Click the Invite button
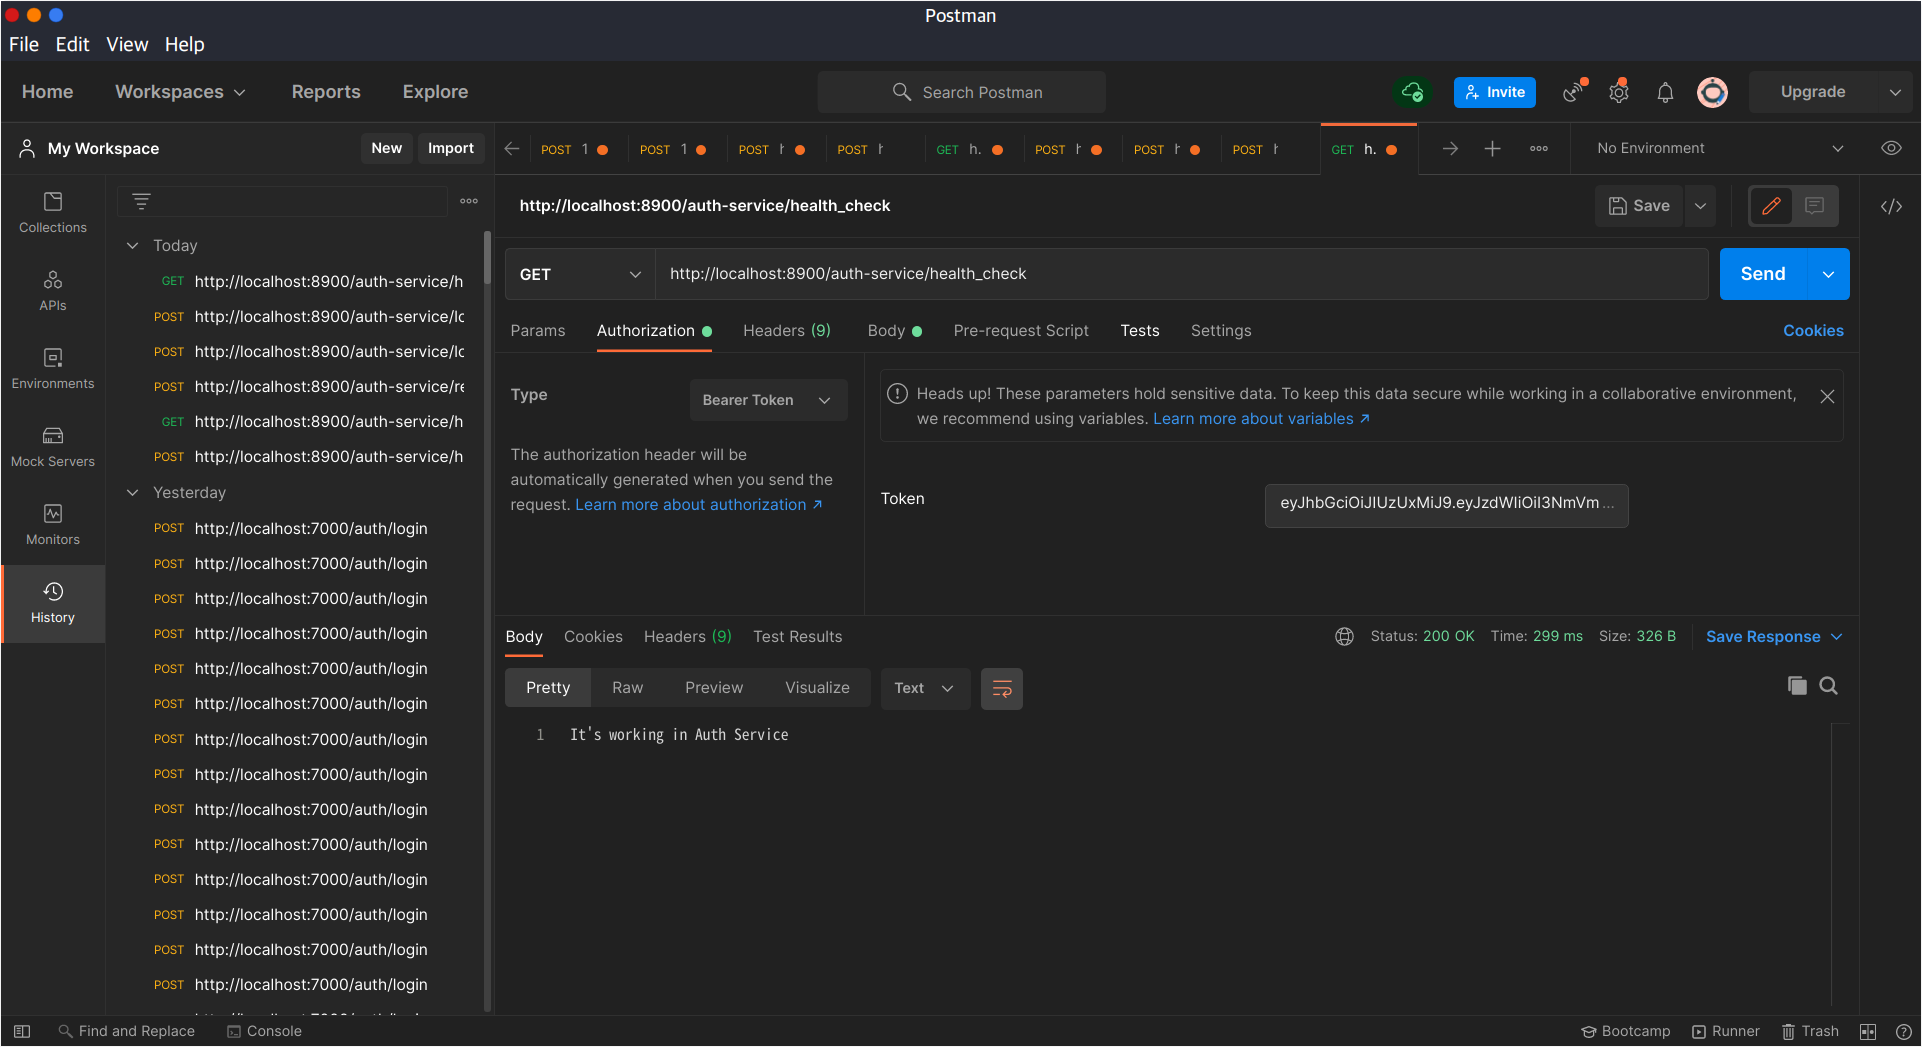Screen dimensions: 1922x1047 [1495, 92]
